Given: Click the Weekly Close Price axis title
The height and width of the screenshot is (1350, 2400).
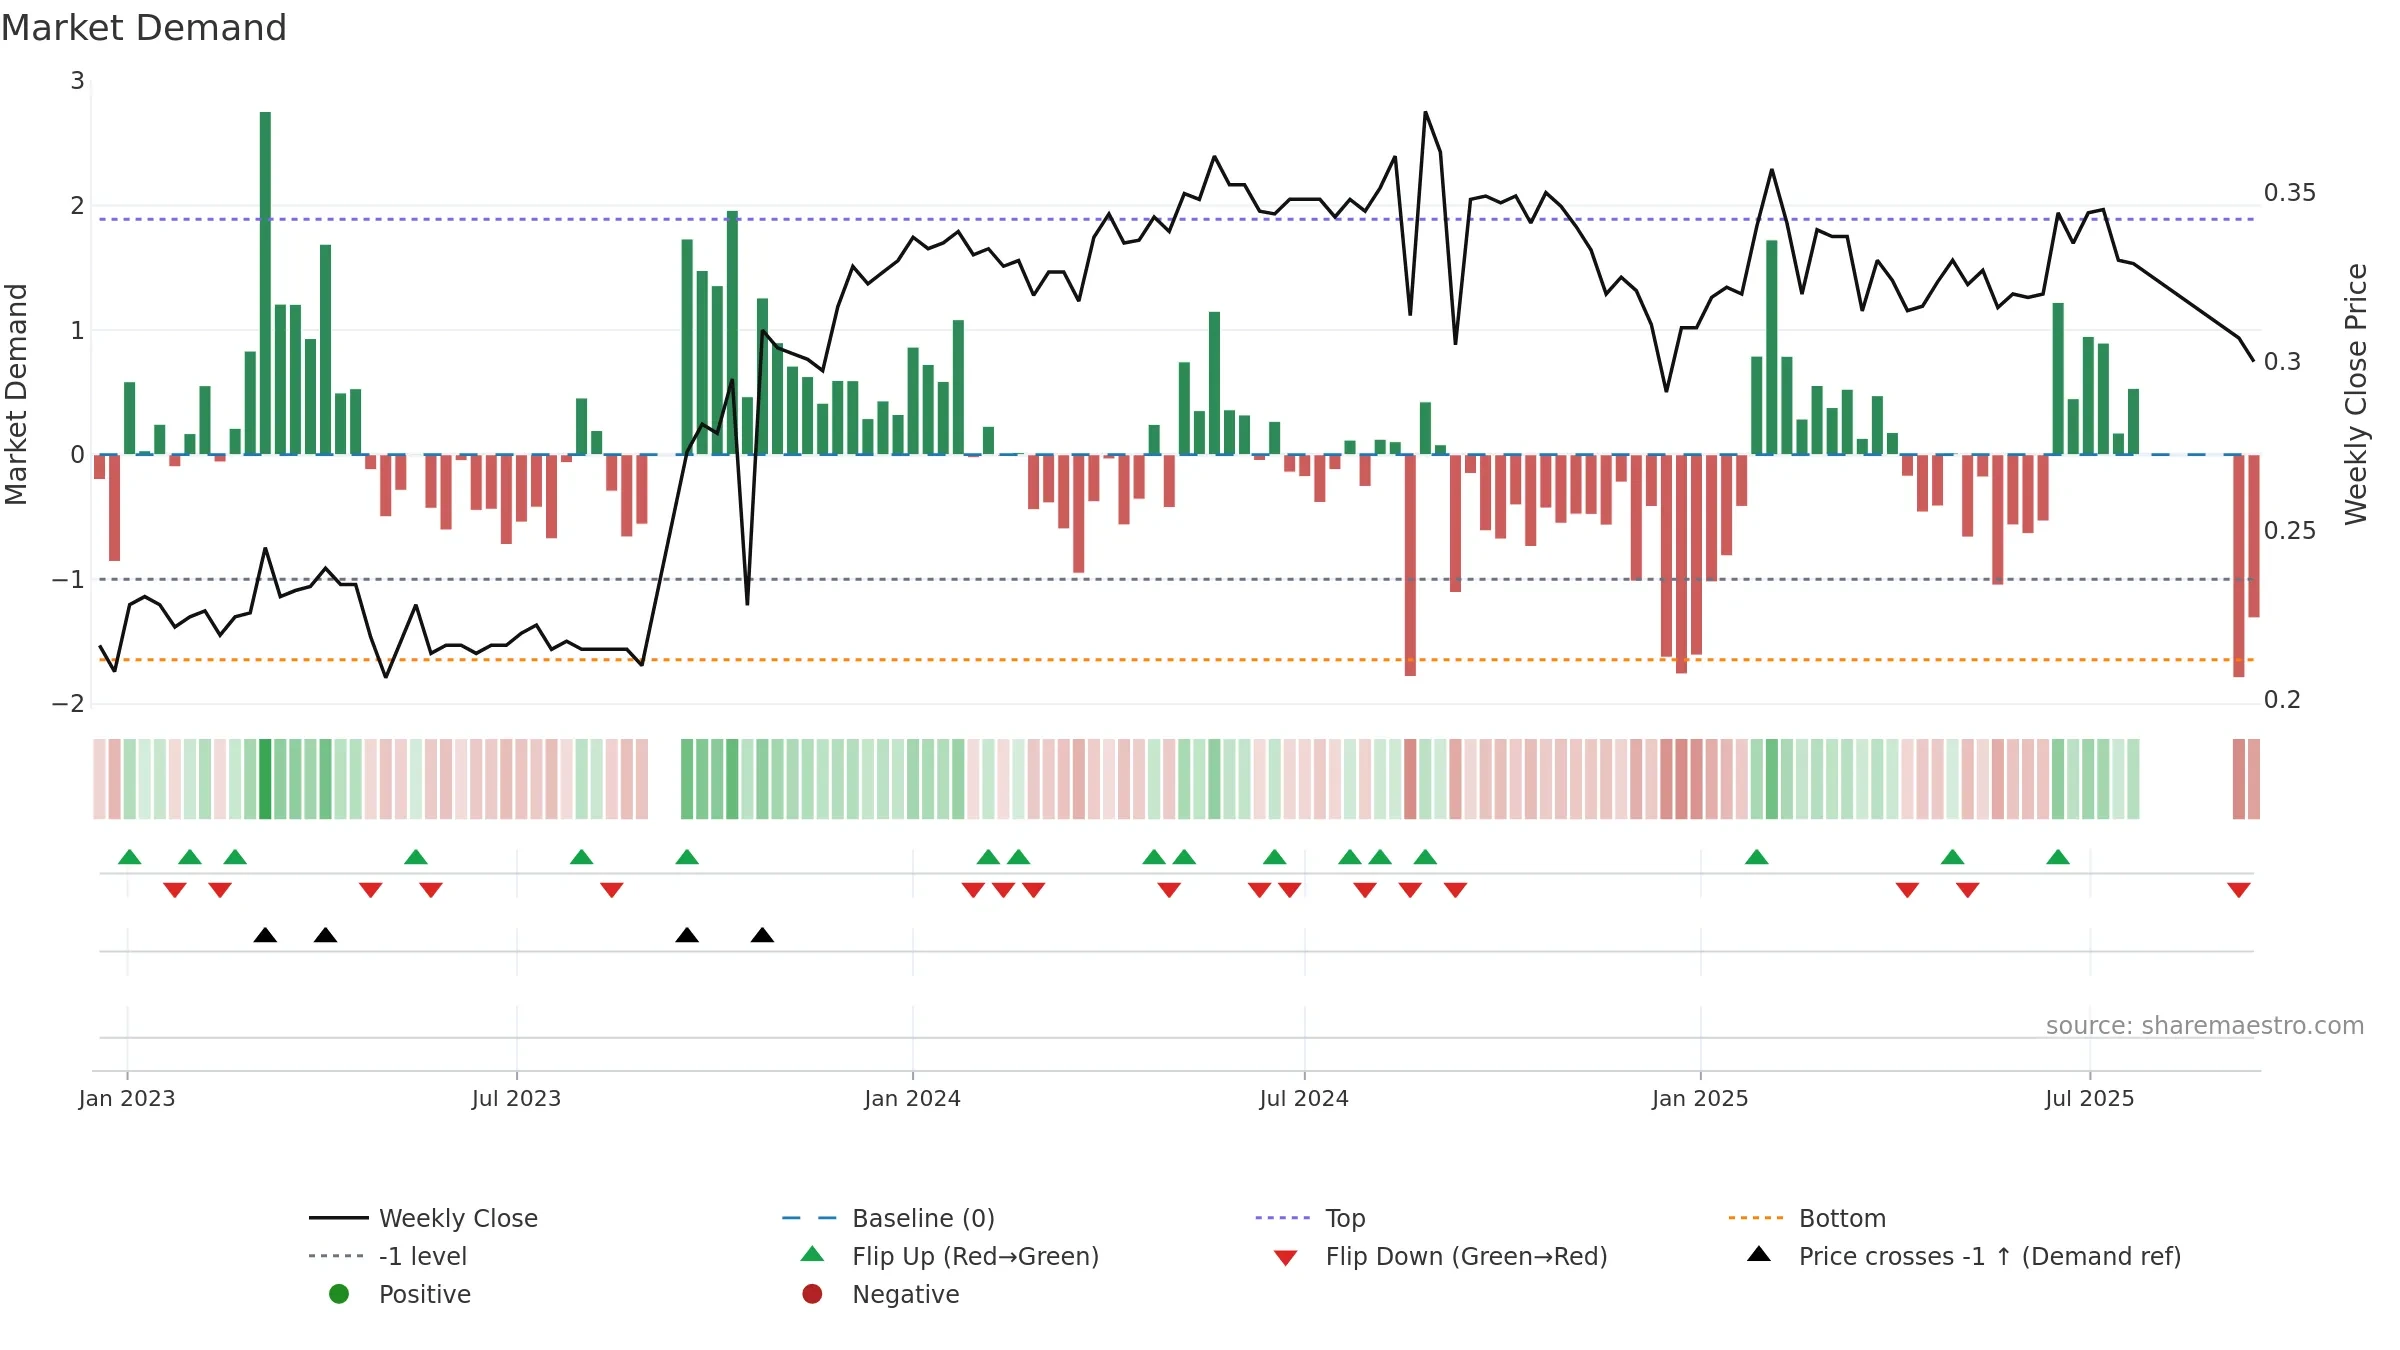Looking at the screenshot, I should tap(2357, 394).
